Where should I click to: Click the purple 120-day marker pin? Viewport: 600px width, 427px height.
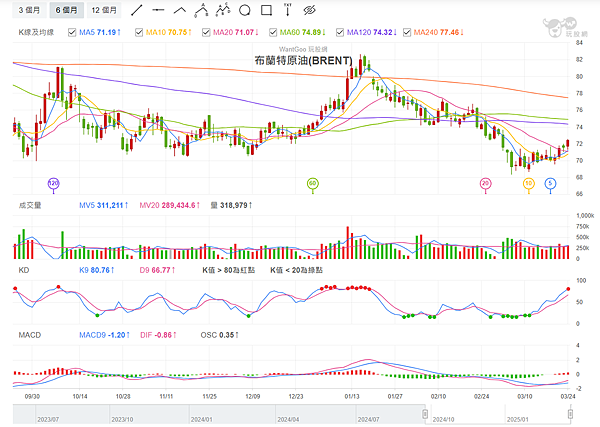[53, 184]
